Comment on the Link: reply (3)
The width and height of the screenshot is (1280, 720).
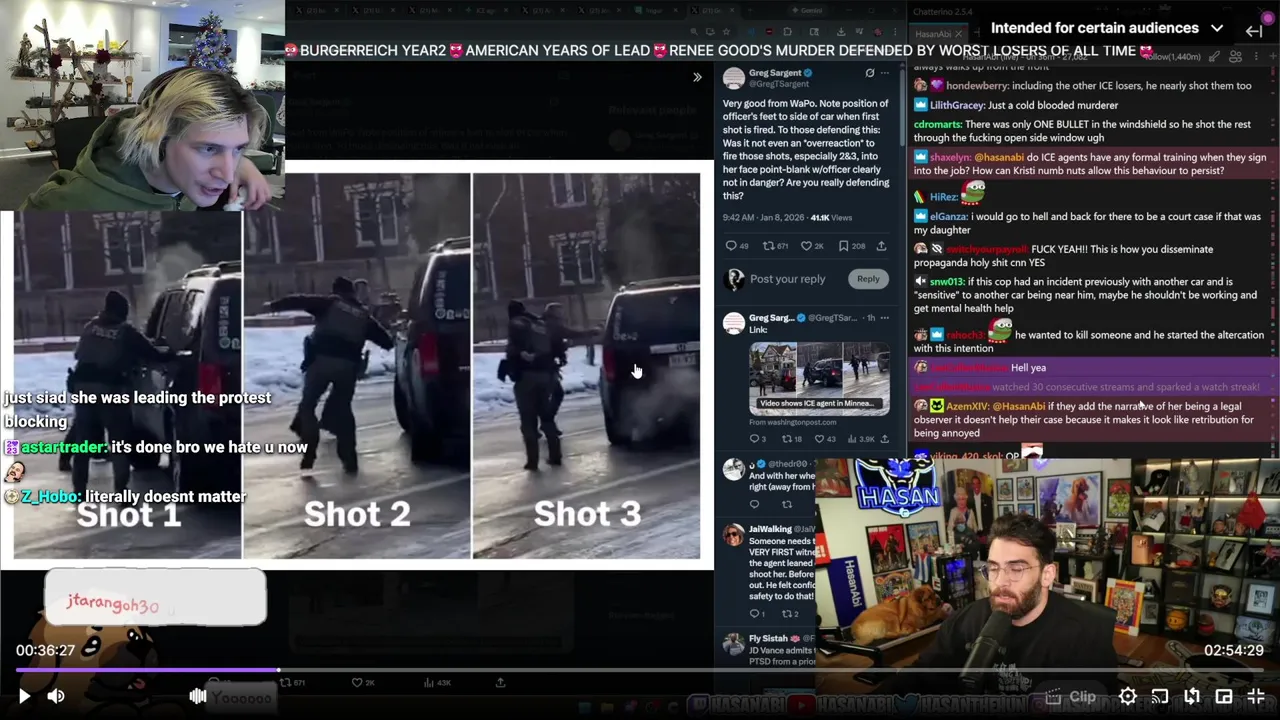(757, 439)
